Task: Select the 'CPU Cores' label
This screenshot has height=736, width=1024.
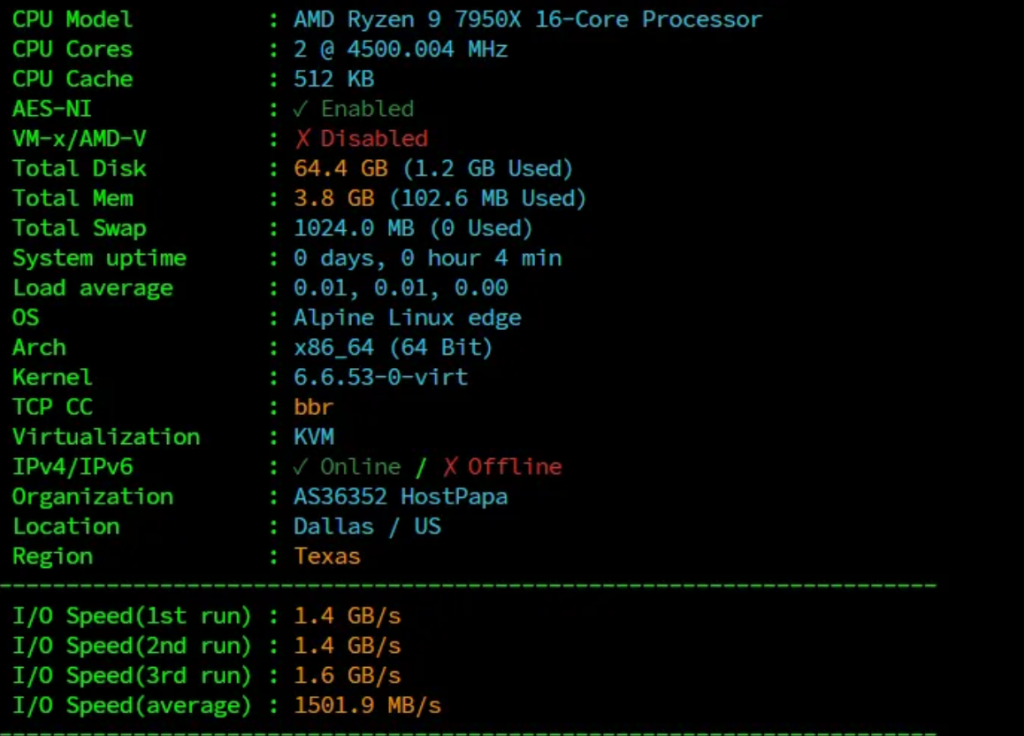Action: tap(72, 50)
